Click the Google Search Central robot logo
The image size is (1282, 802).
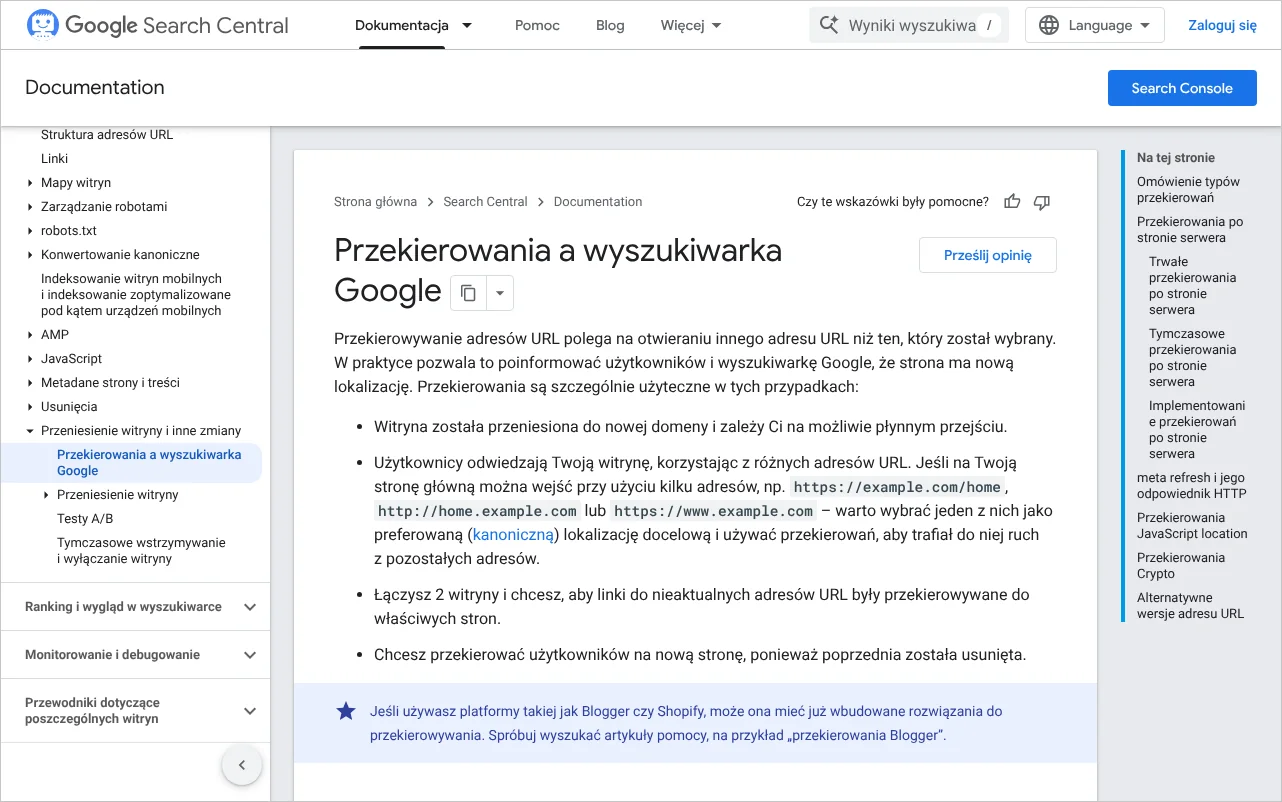(x=42, y=25)
